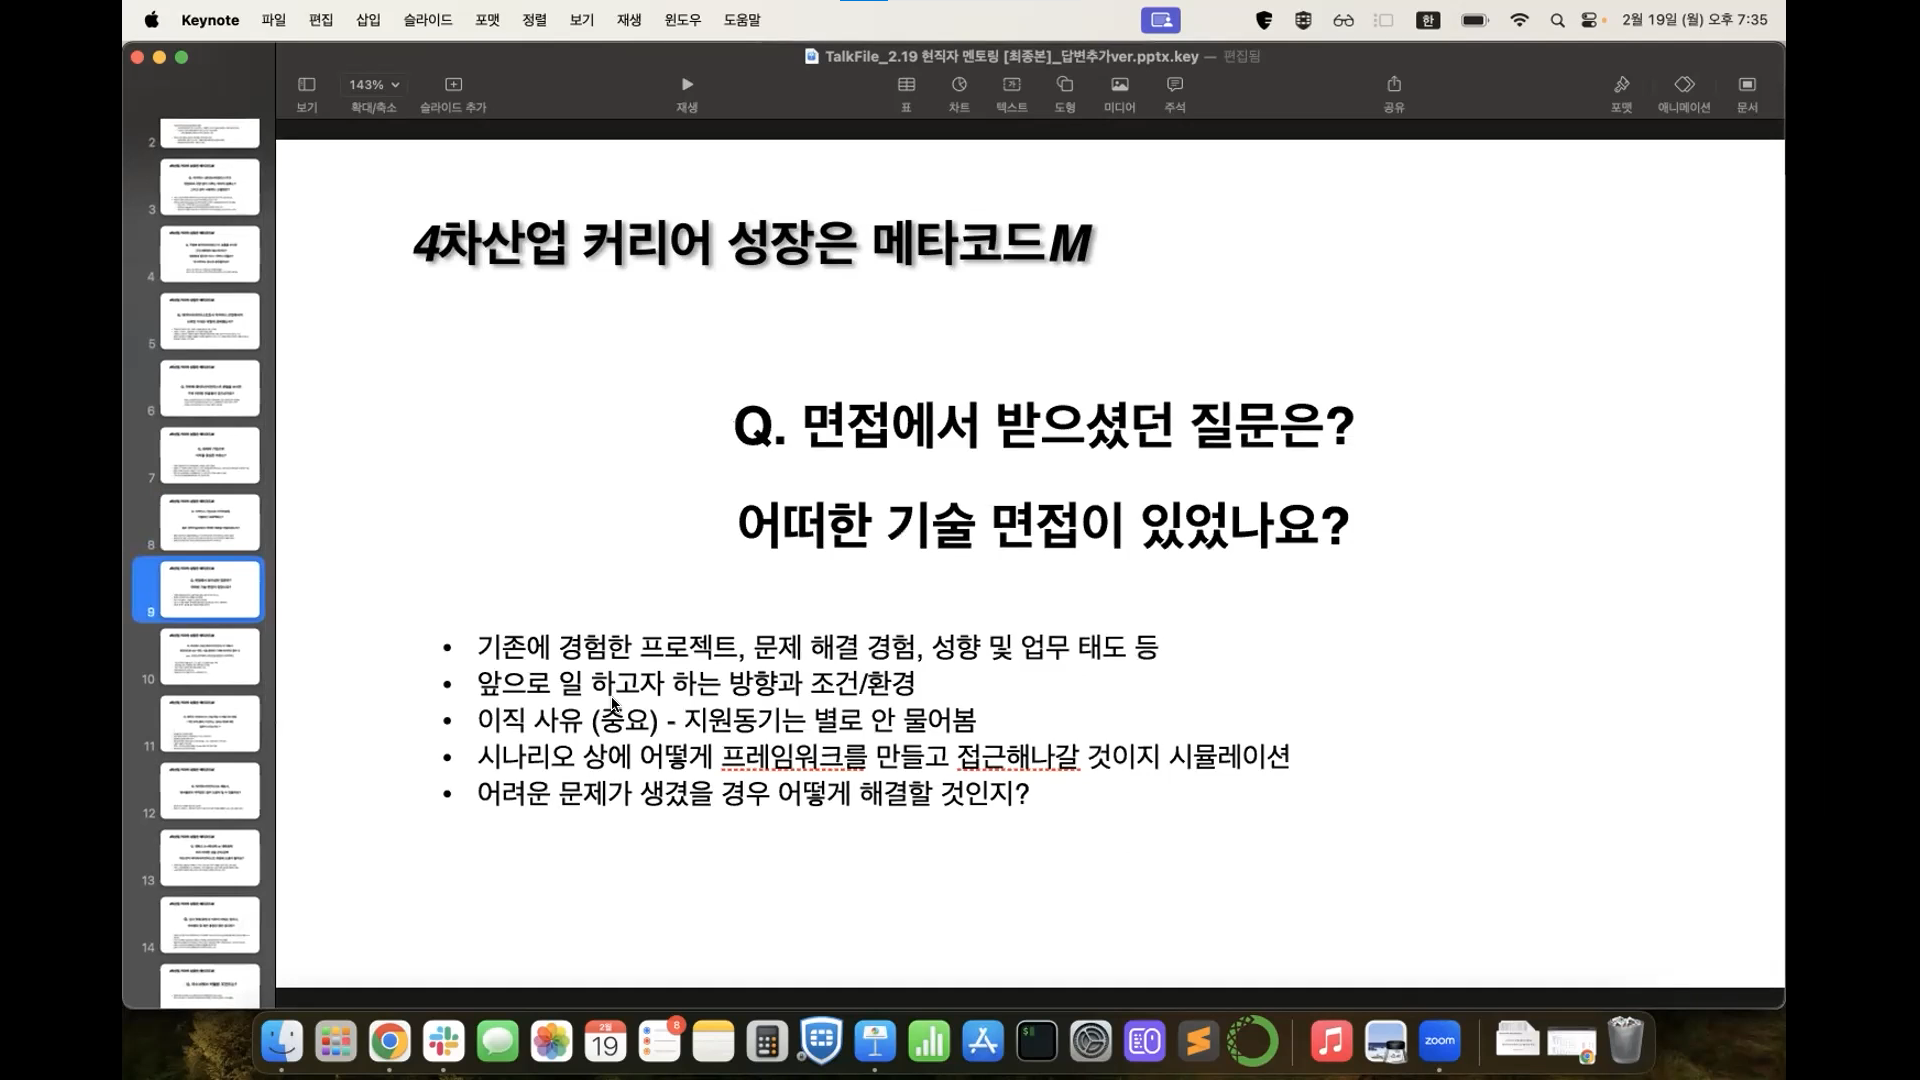Click the Play (재생) slideshow button
This screenshot has width=1920, height=1080.
686,85
